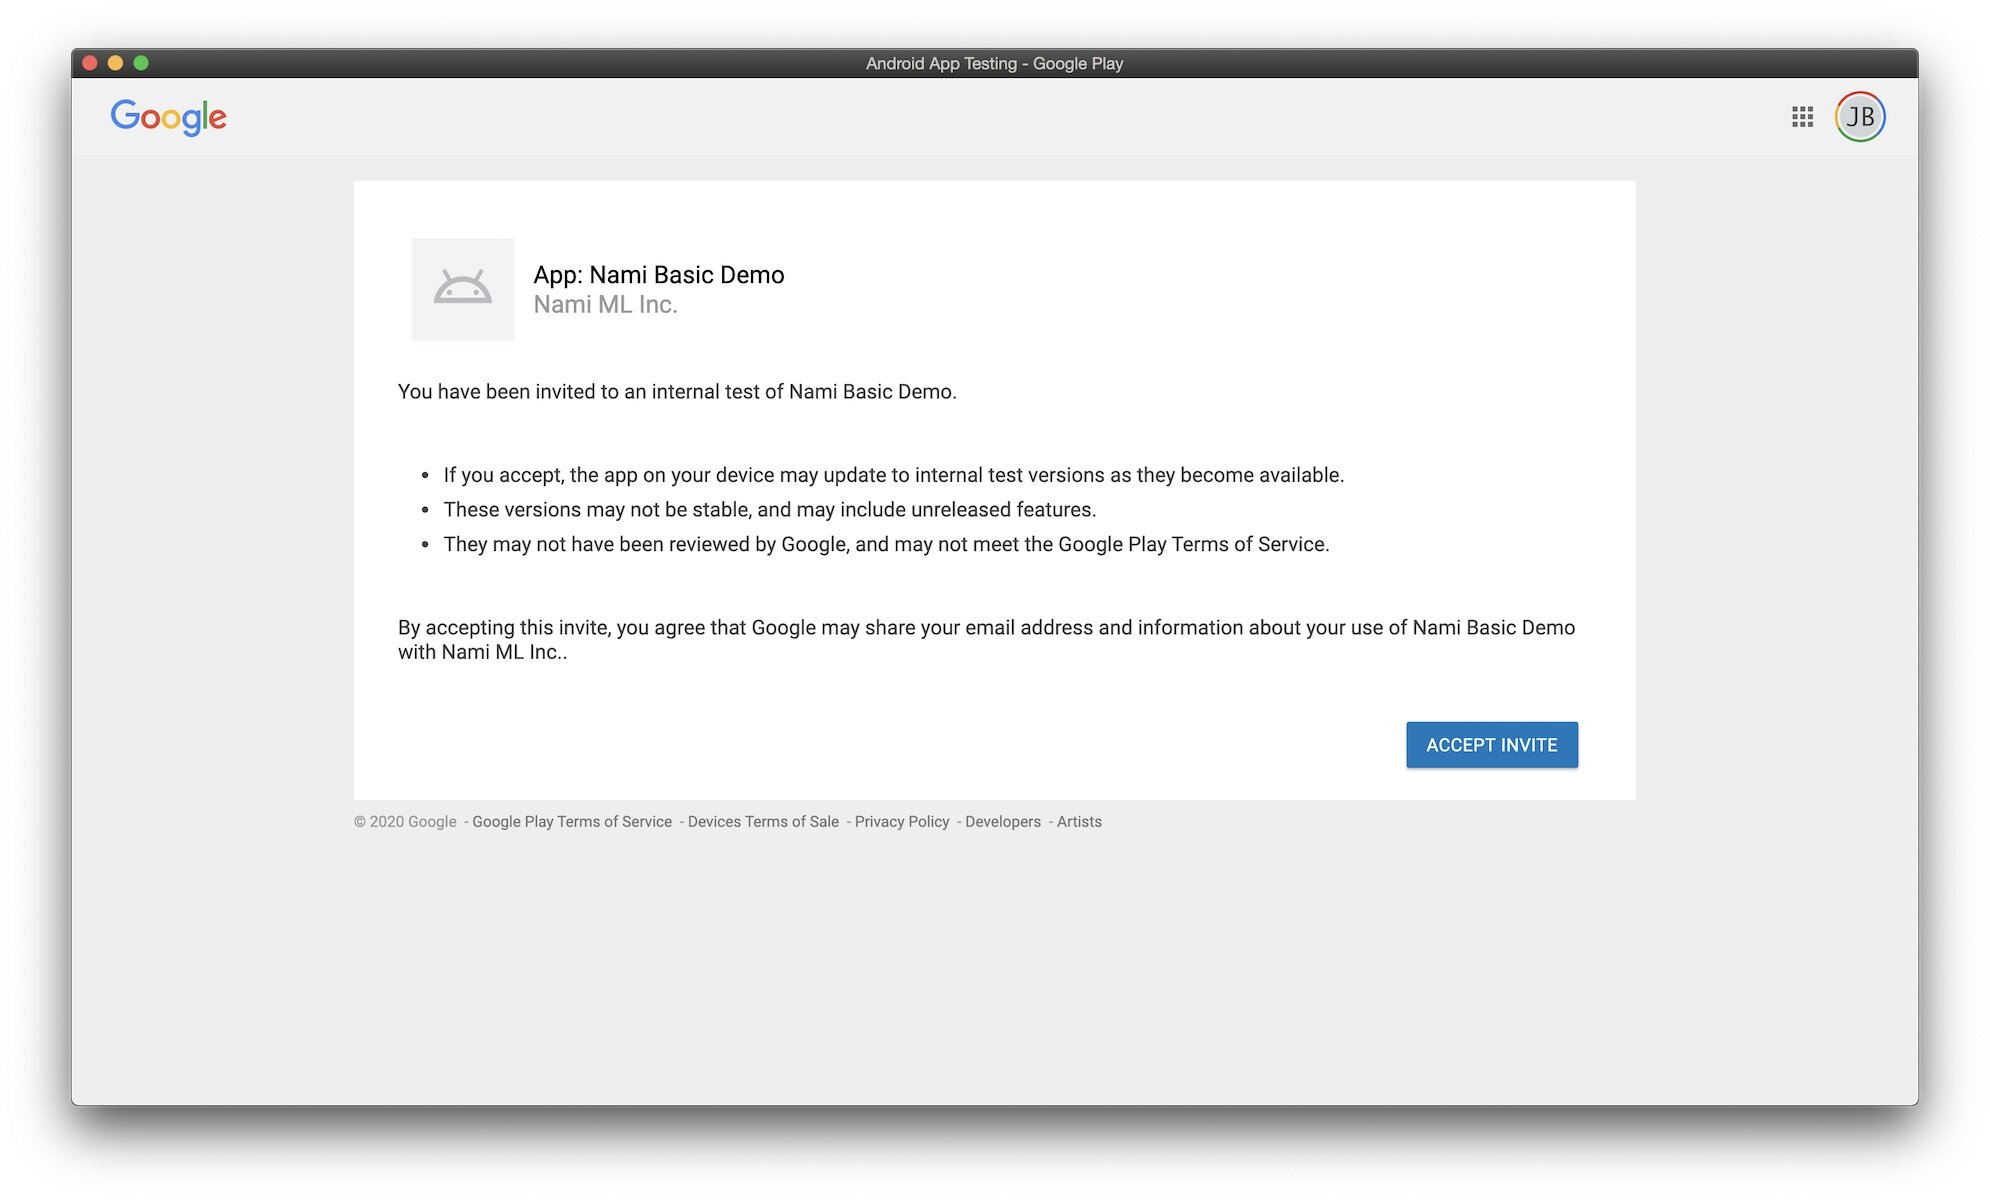Click the '© 2020 Google' footer text
The width and height of the screenshot is (1990, 1200).
405,822
